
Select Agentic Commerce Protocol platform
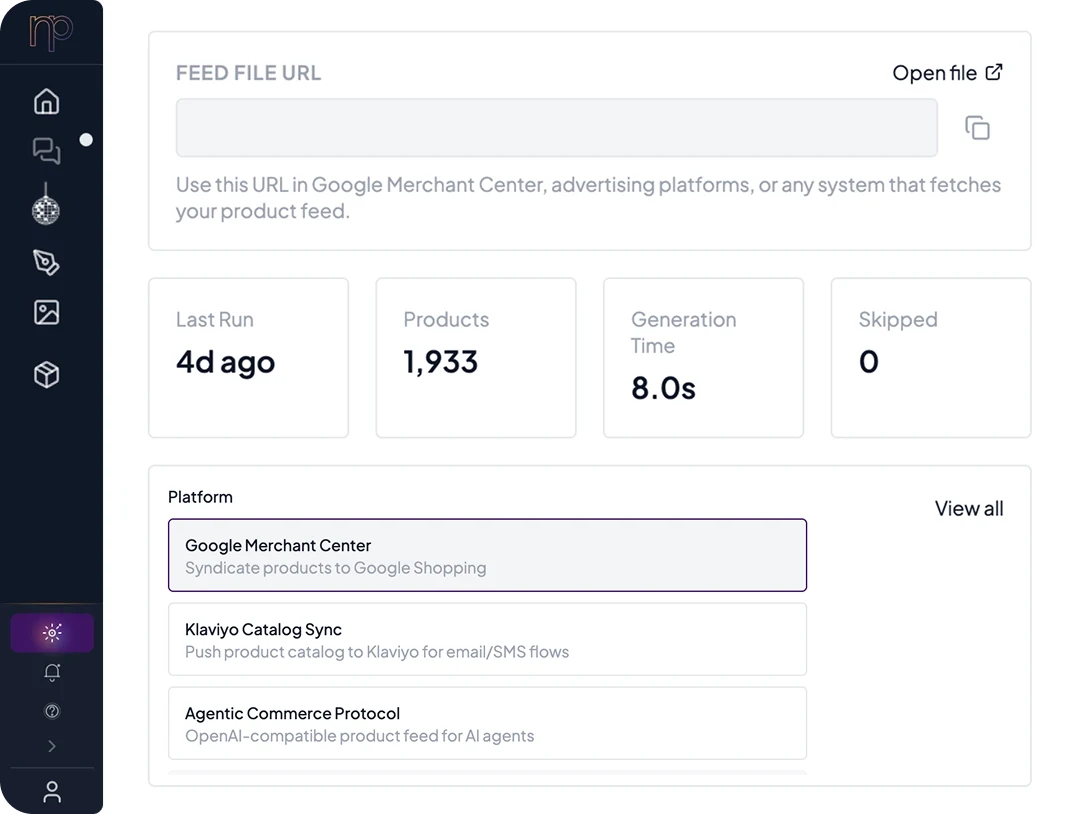[488, 723]
